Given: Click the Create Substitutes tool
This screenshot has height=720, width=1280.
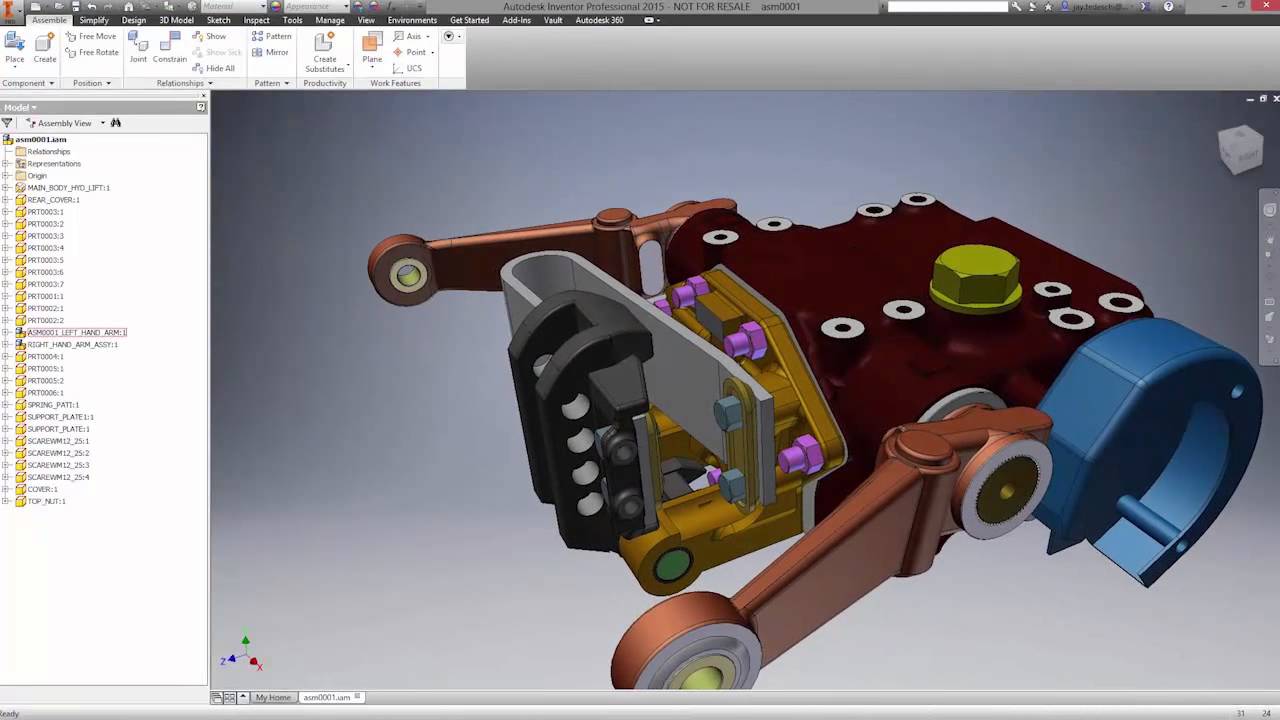Looking at the screenshot, I should [325, 52].
